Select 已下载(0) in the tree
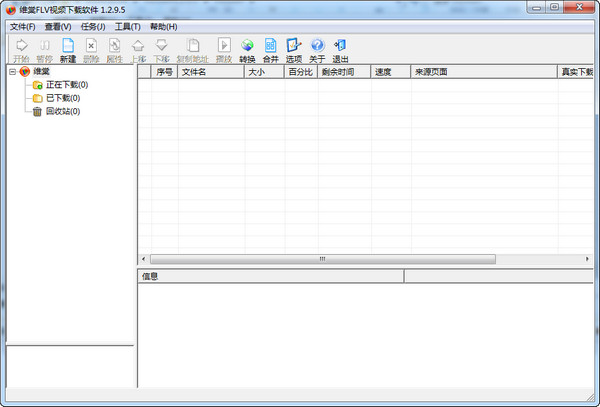The width and height of the screenshot is (600, 407). click(x=63, y=98)
